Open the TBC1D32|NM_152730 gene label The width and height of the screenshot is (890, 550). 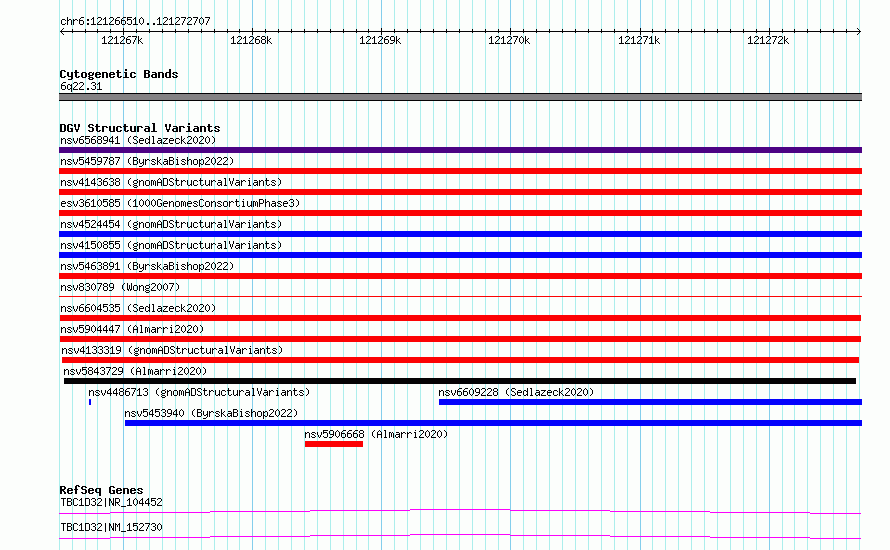tap(111, 527)
